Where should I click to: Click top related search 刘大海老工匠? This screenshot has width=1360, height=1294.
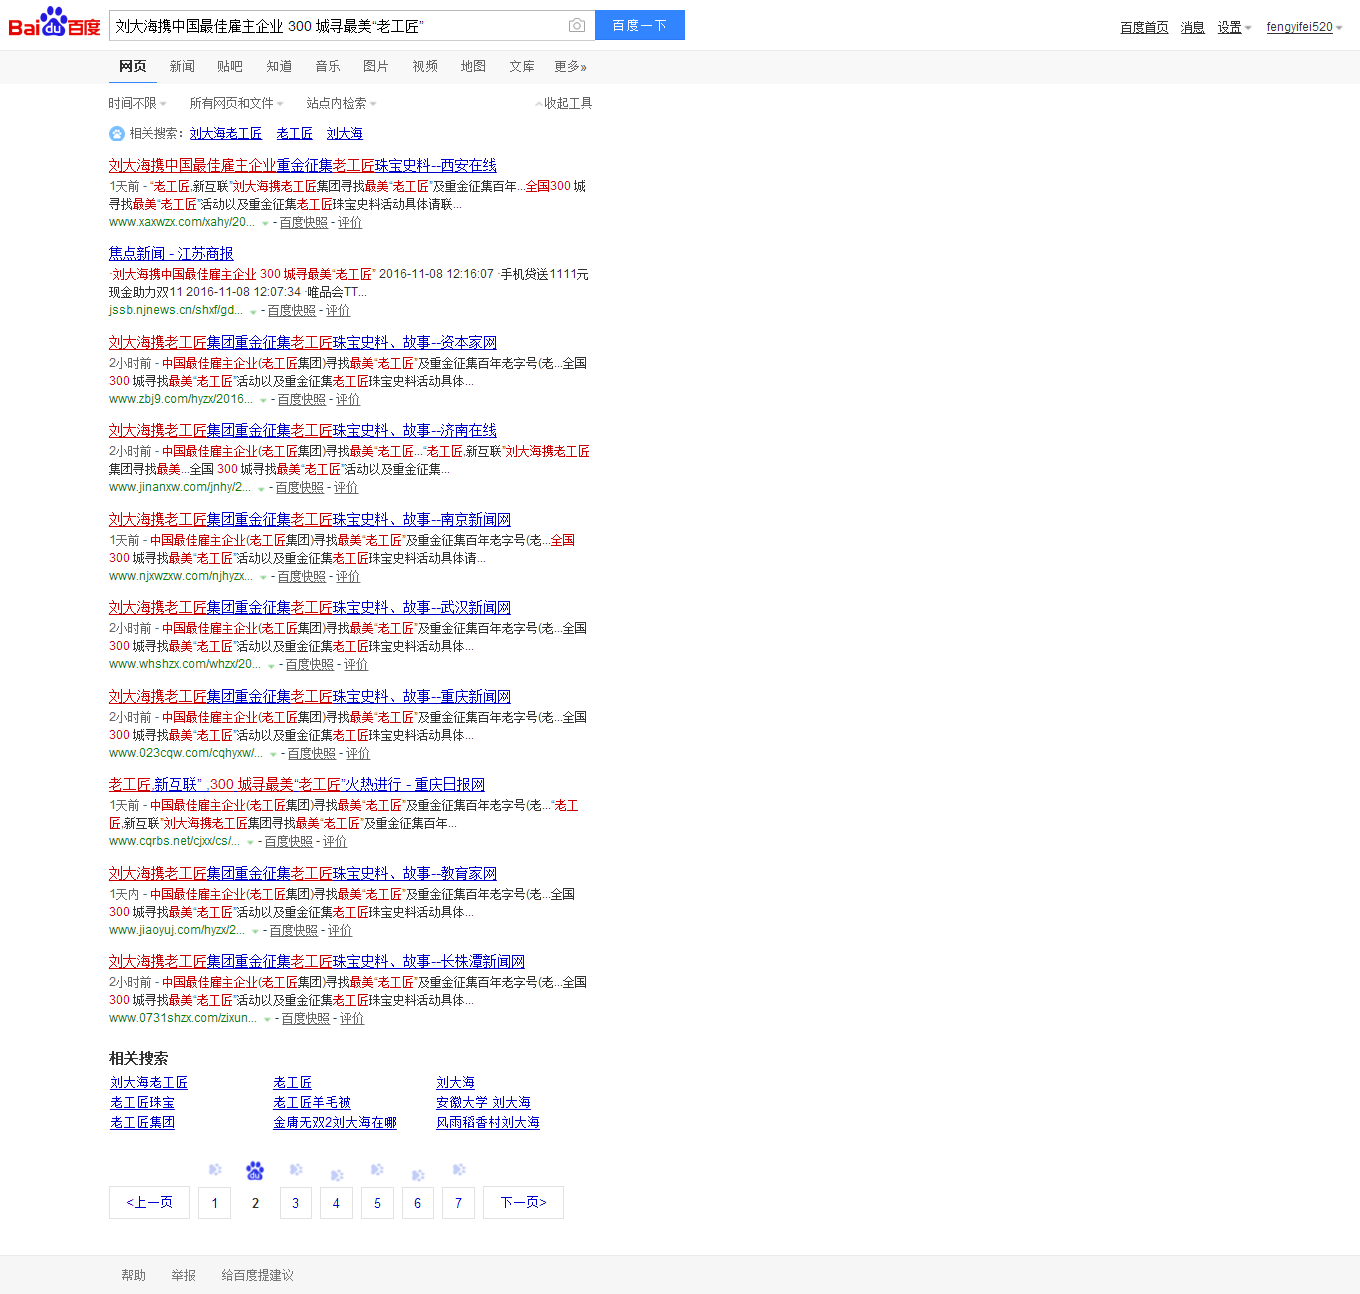226,134
